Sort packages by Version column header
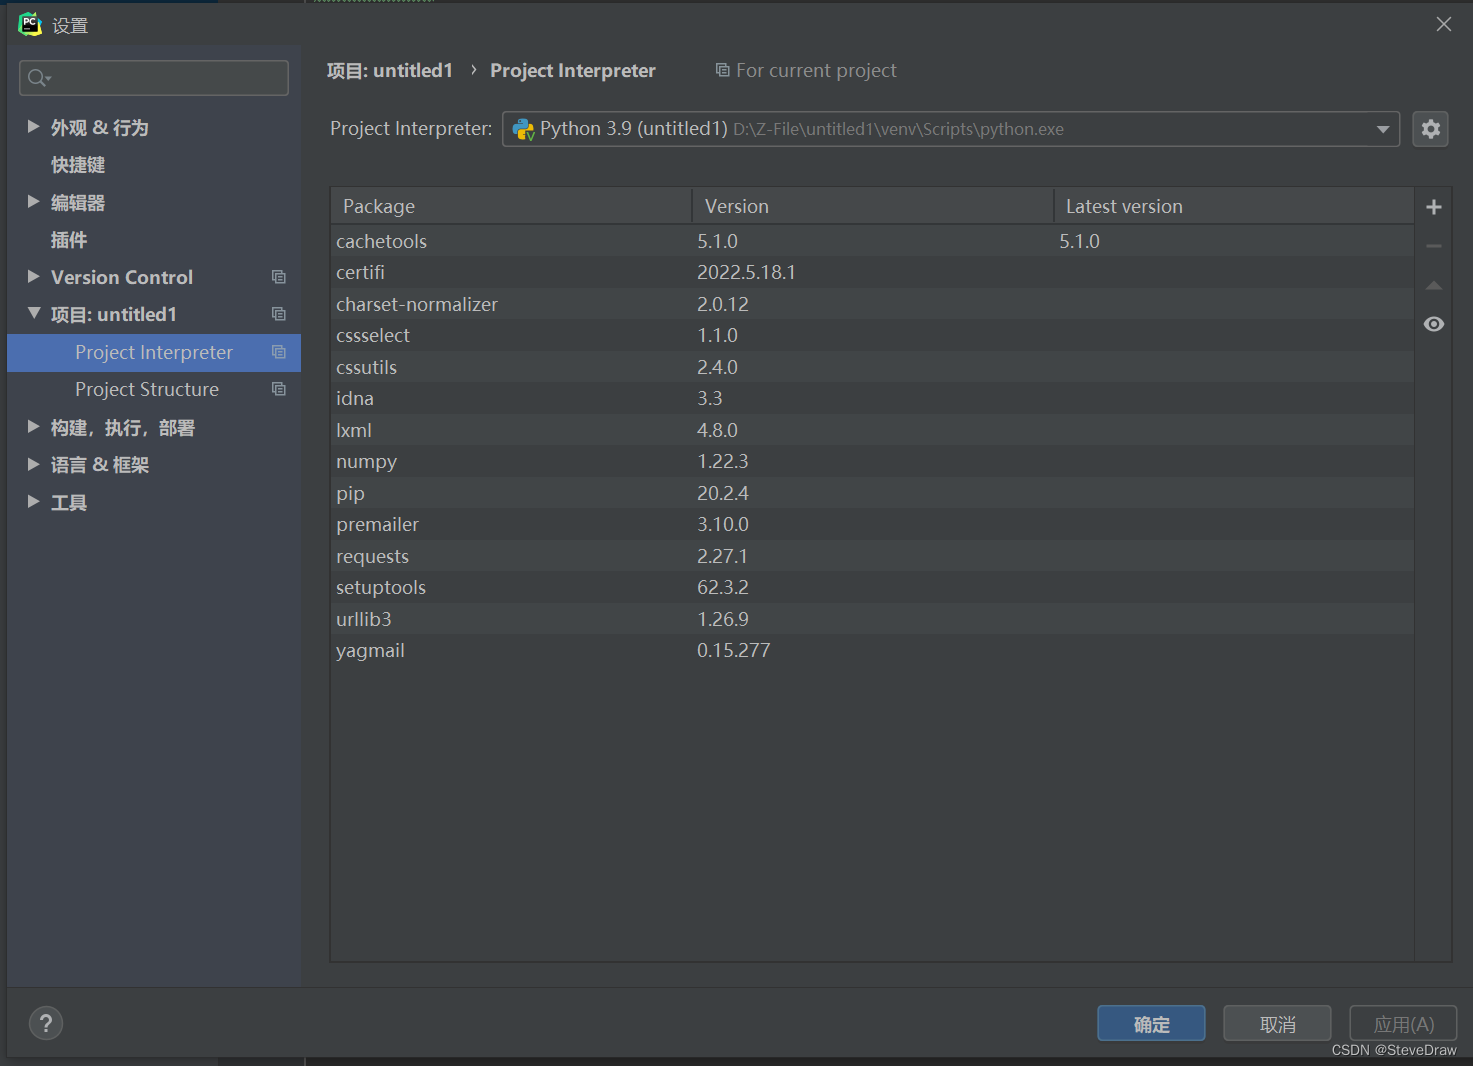 870,206
